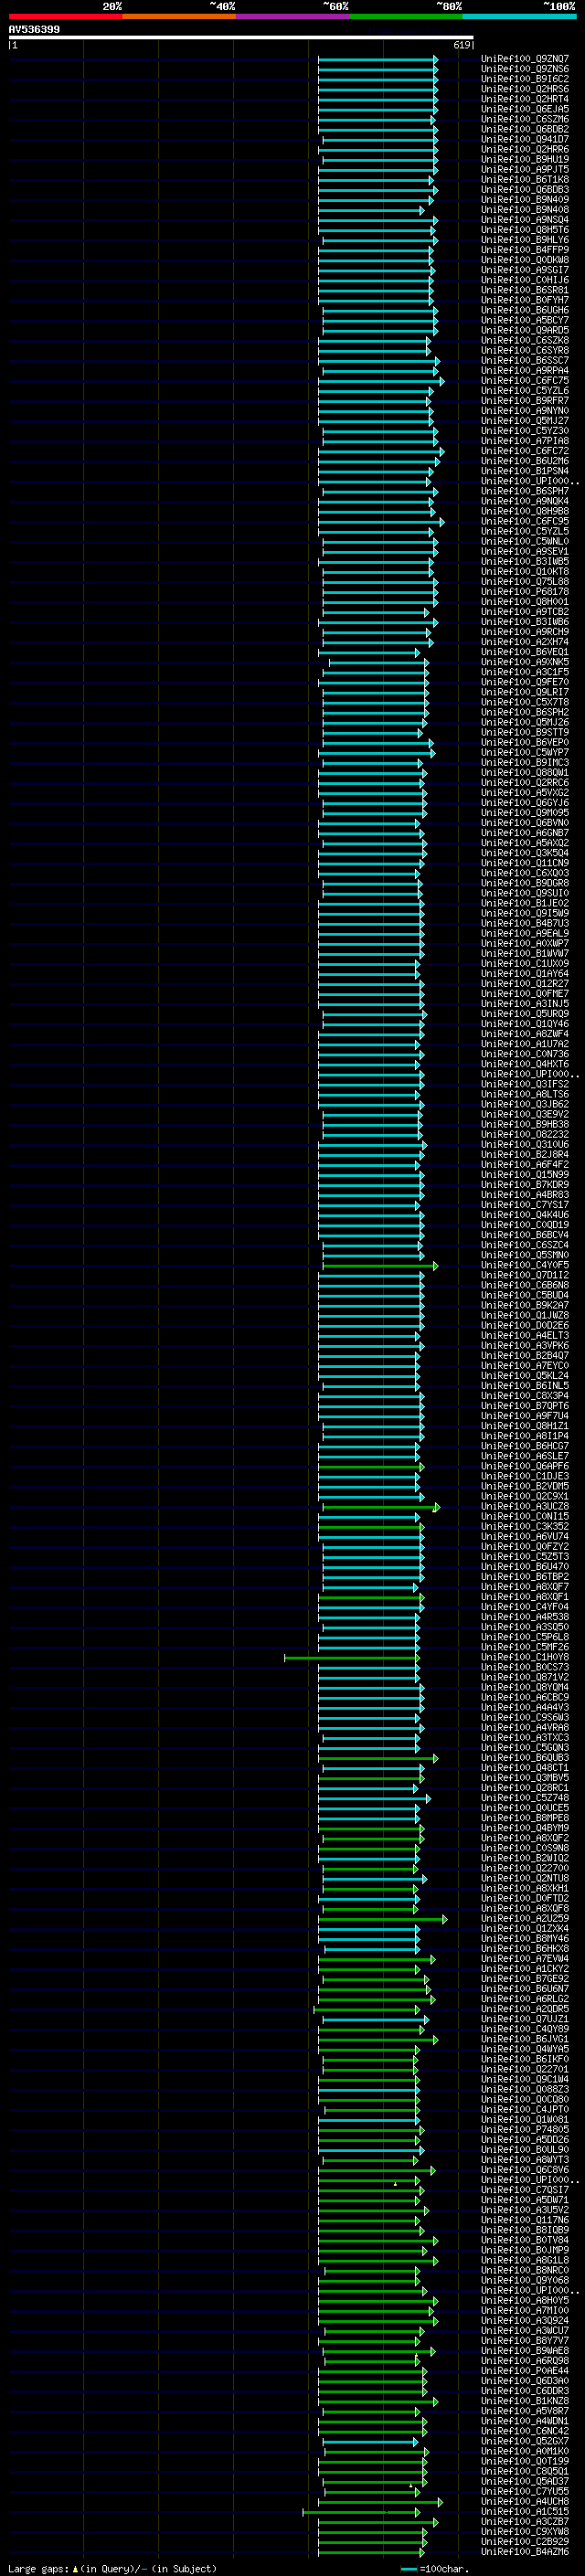Click the UniRef100_B9K2A7 entry

click(524, 1305)
